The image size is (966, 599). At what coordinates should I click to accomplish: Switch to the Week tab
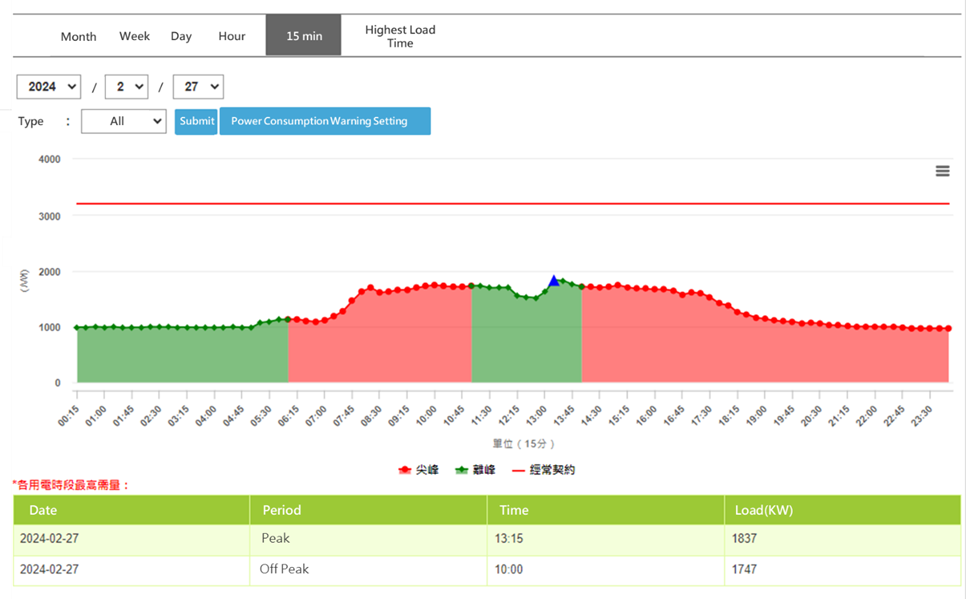tap(134, 36)
